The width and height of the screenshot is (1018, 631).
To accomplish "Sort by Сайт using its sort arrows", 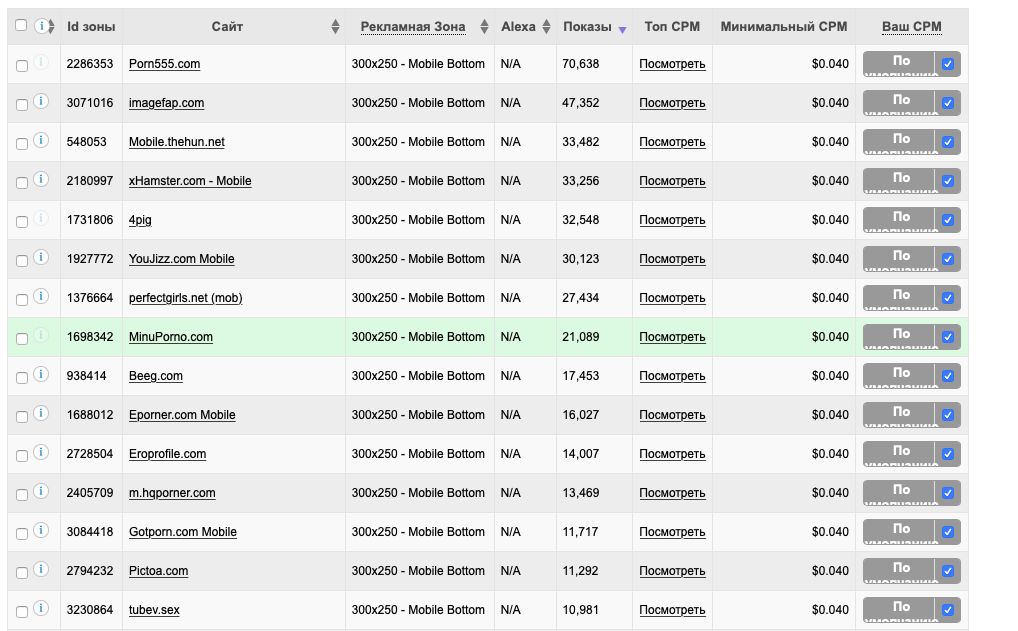I will click(x=335, y=27).
